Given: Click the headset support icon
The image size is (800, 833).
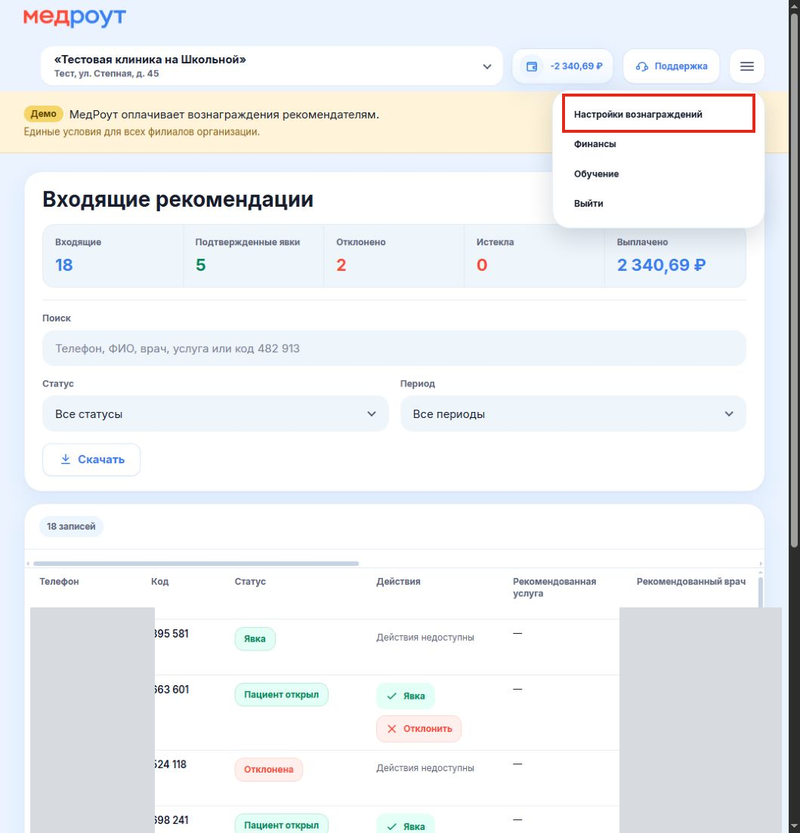Looking at the screenshot, I should point(642,66).
